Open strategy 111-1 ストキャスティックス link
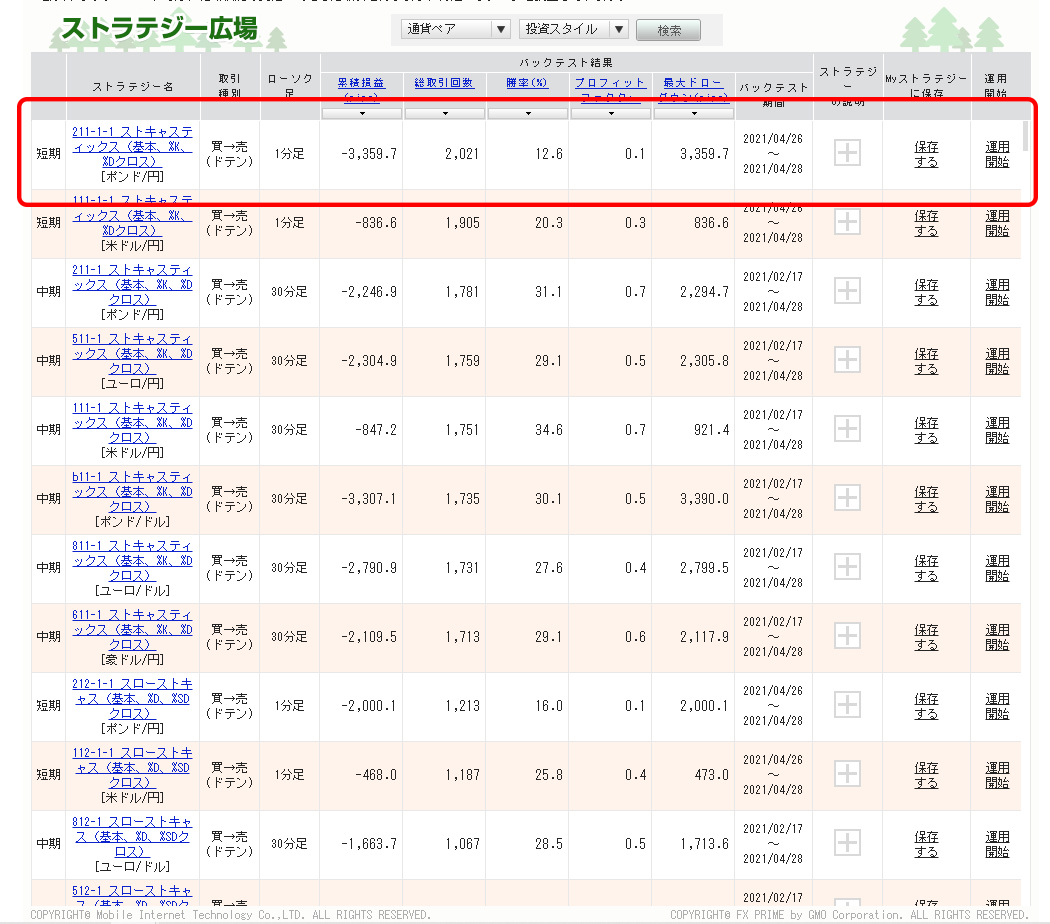Image resolution: width=1050 pixels, height=924 pixels. [132, 422]
